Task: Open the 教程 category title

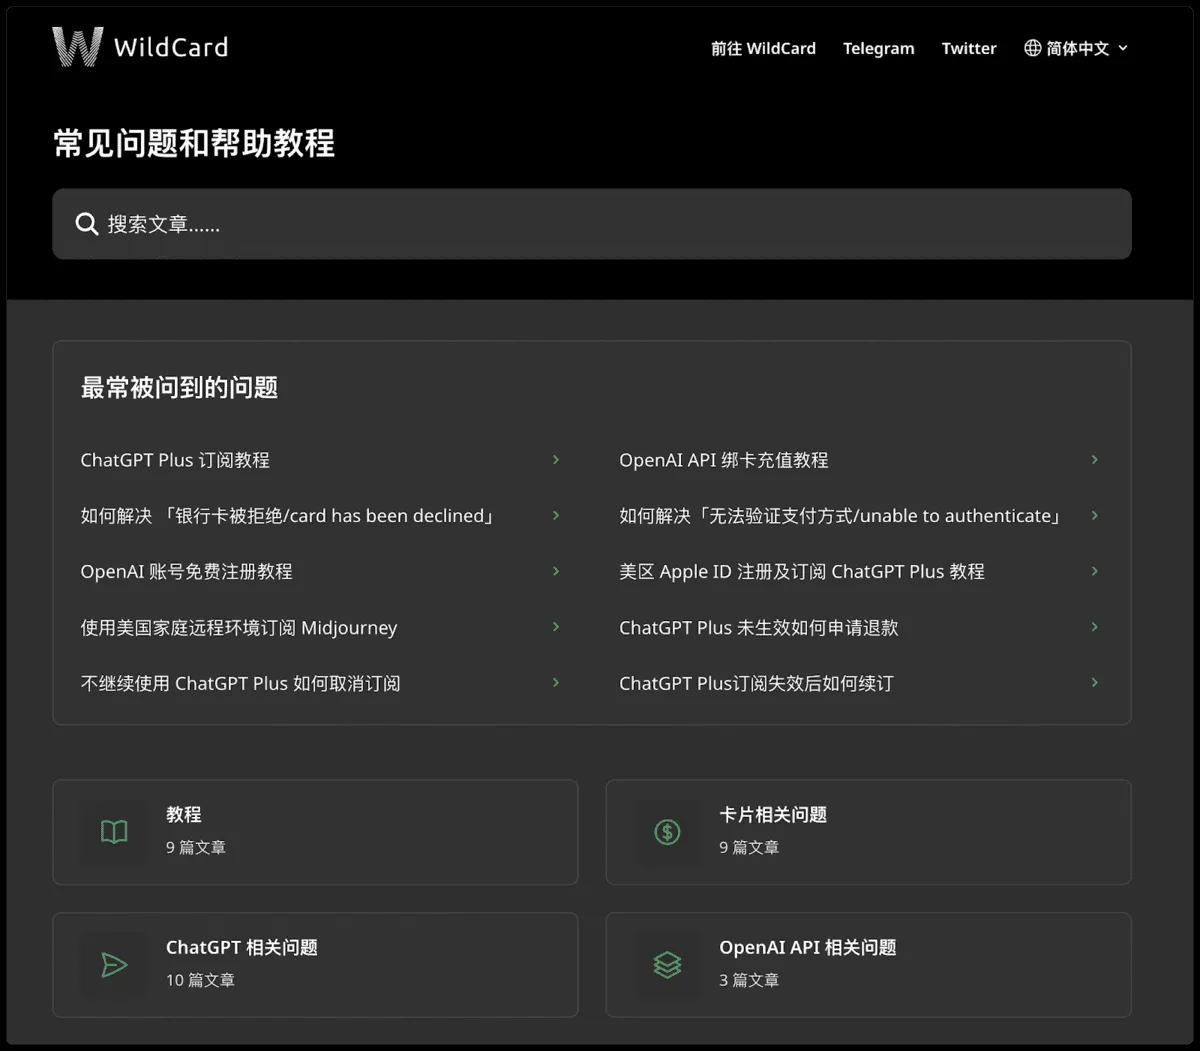Action: point(184,814)
